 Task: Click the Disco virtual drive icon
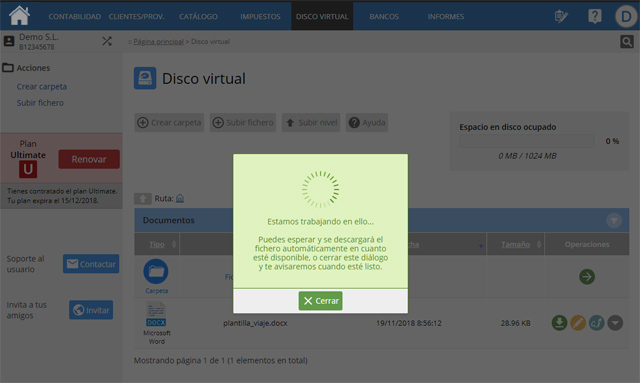point(145,78)
